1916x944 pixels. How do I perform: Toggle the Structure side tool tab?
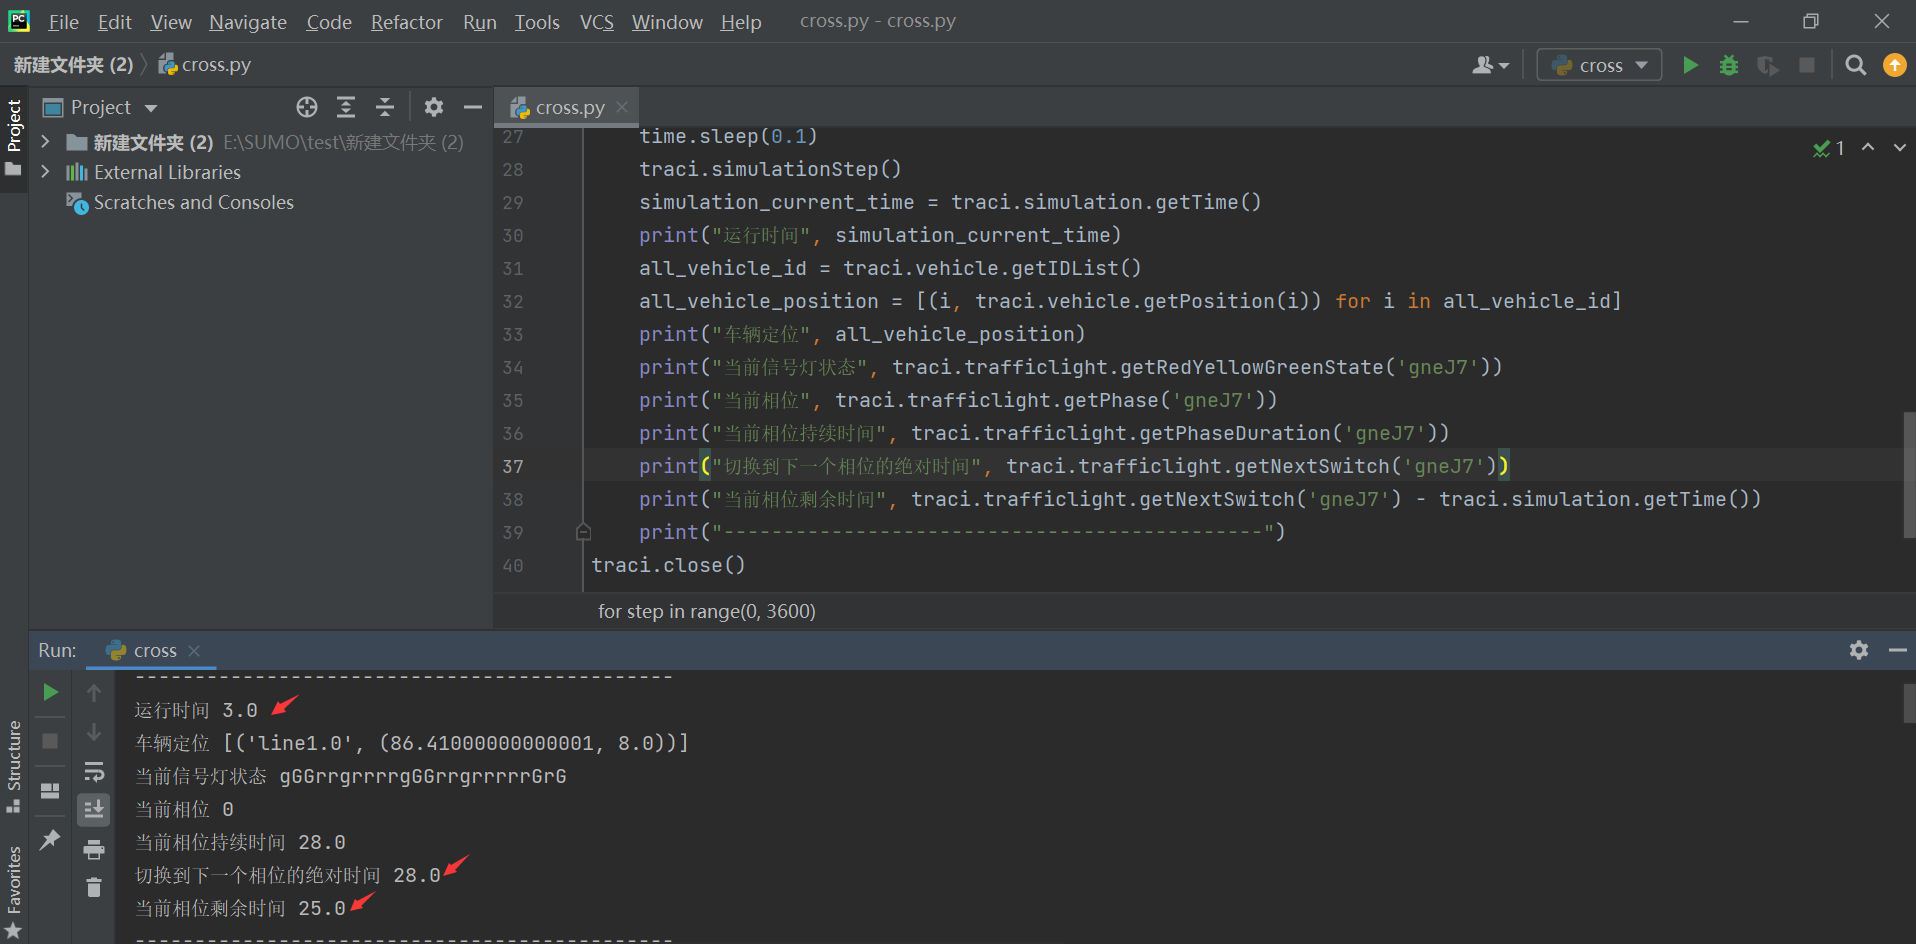14,766
